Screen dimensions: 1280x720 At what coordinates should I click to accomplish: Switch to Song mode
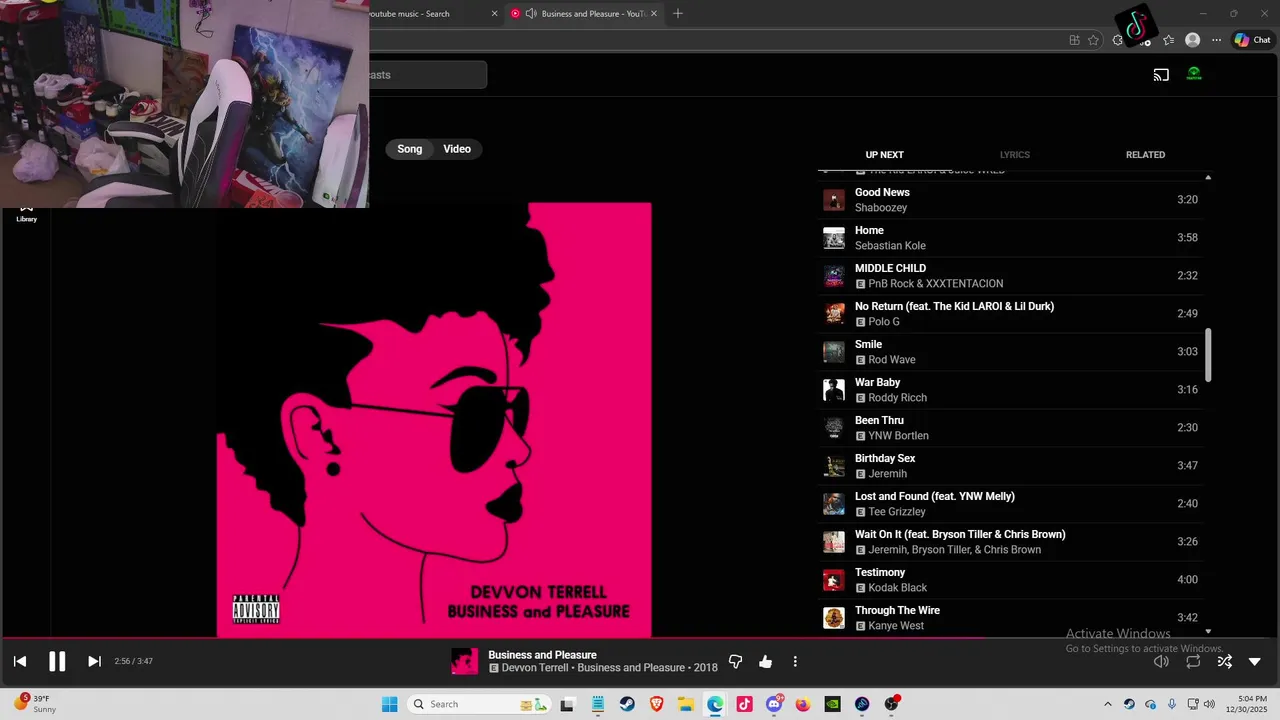(410, 149)
